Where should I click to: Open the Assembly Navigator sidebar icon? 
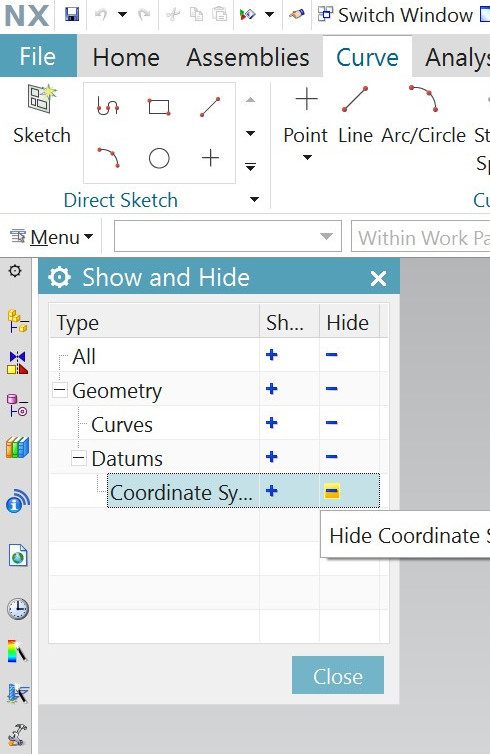18,321
